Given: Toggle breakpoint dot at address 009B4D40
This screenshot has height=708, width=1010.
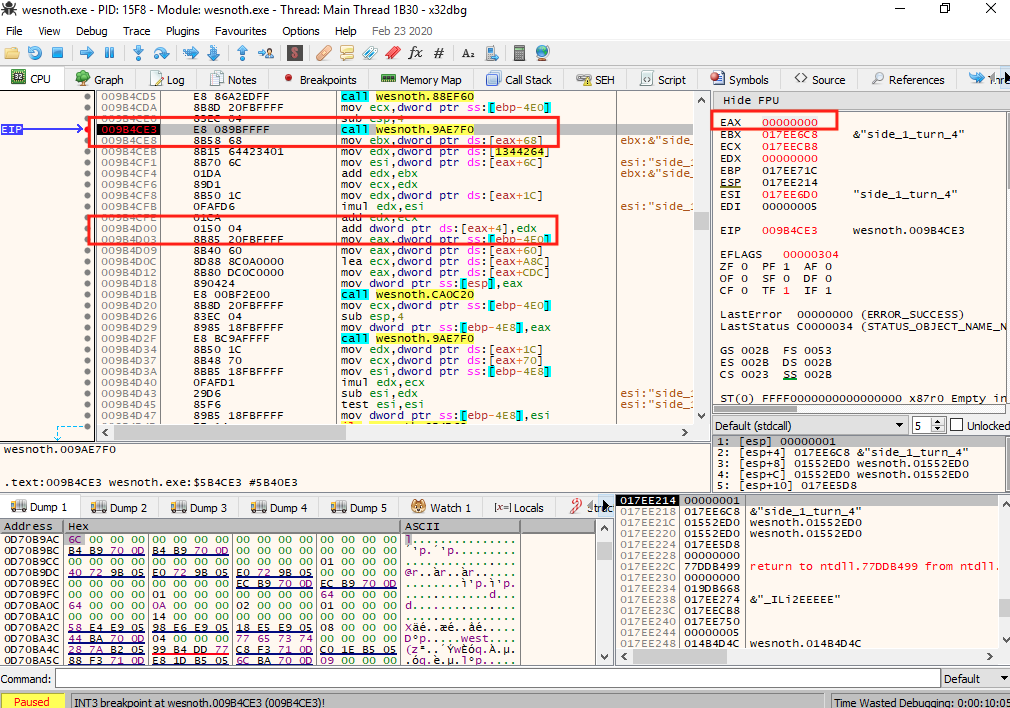Looking at the screenshot, I should coord(88,383).
